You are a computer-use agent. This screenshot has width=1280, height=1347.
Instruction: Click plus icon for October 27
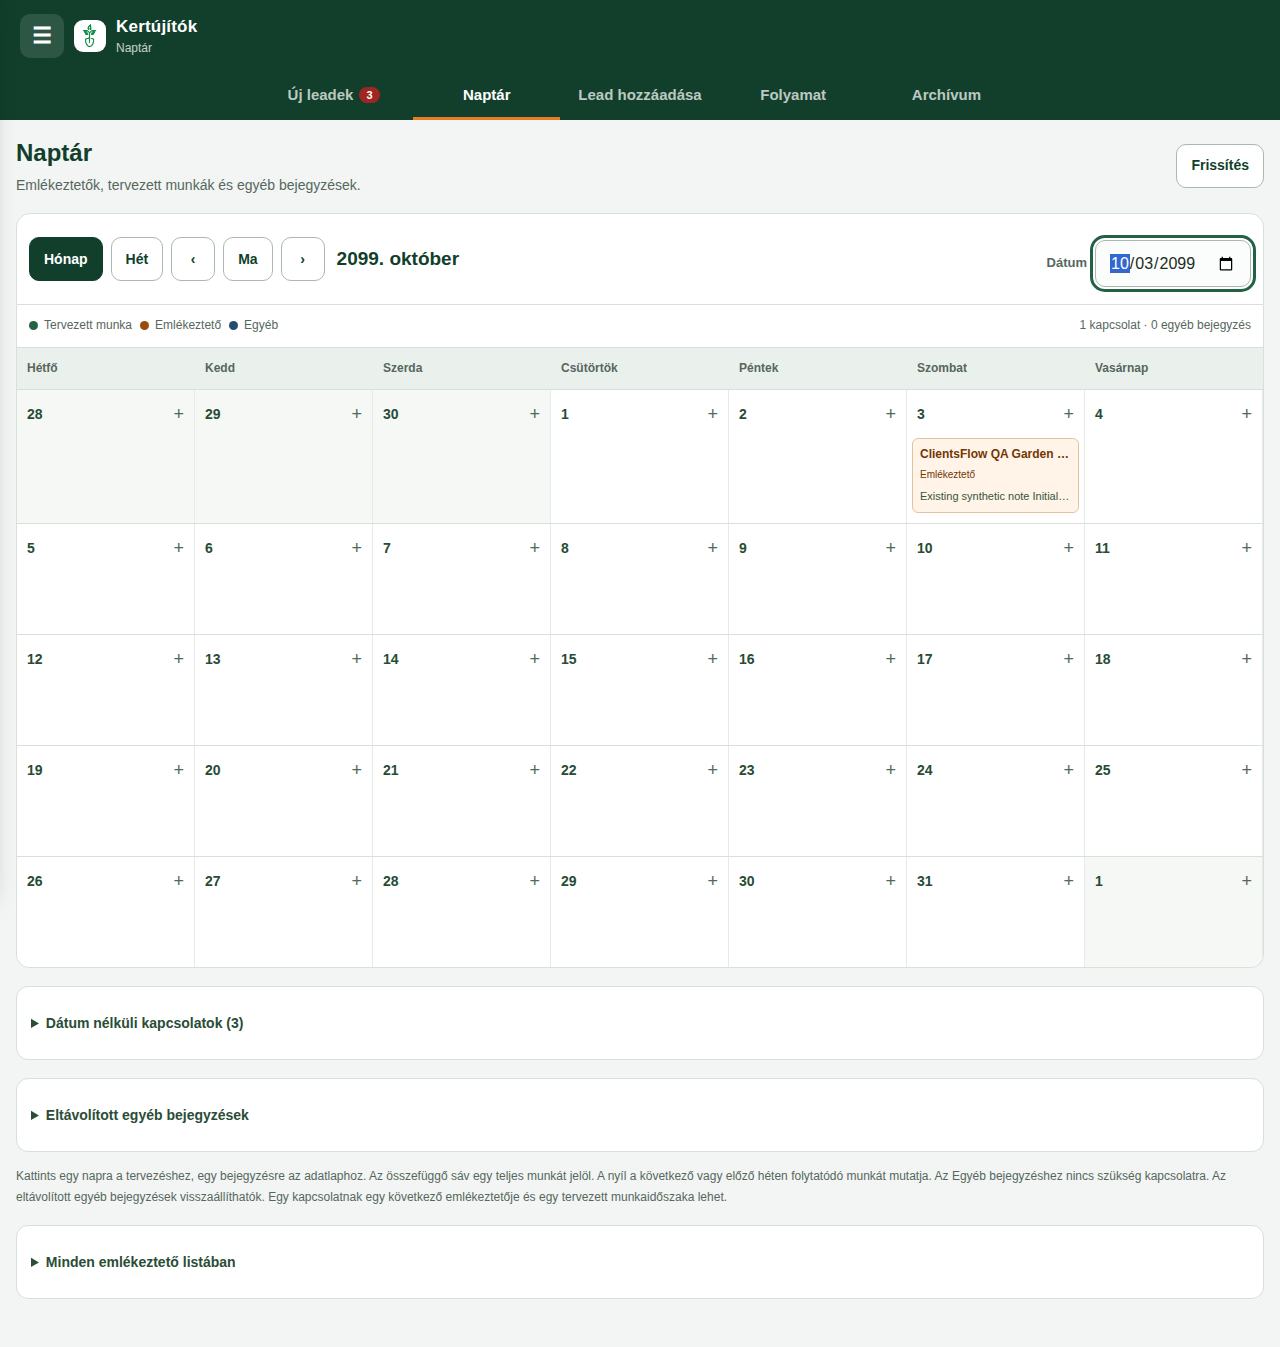tap(357, 881)
